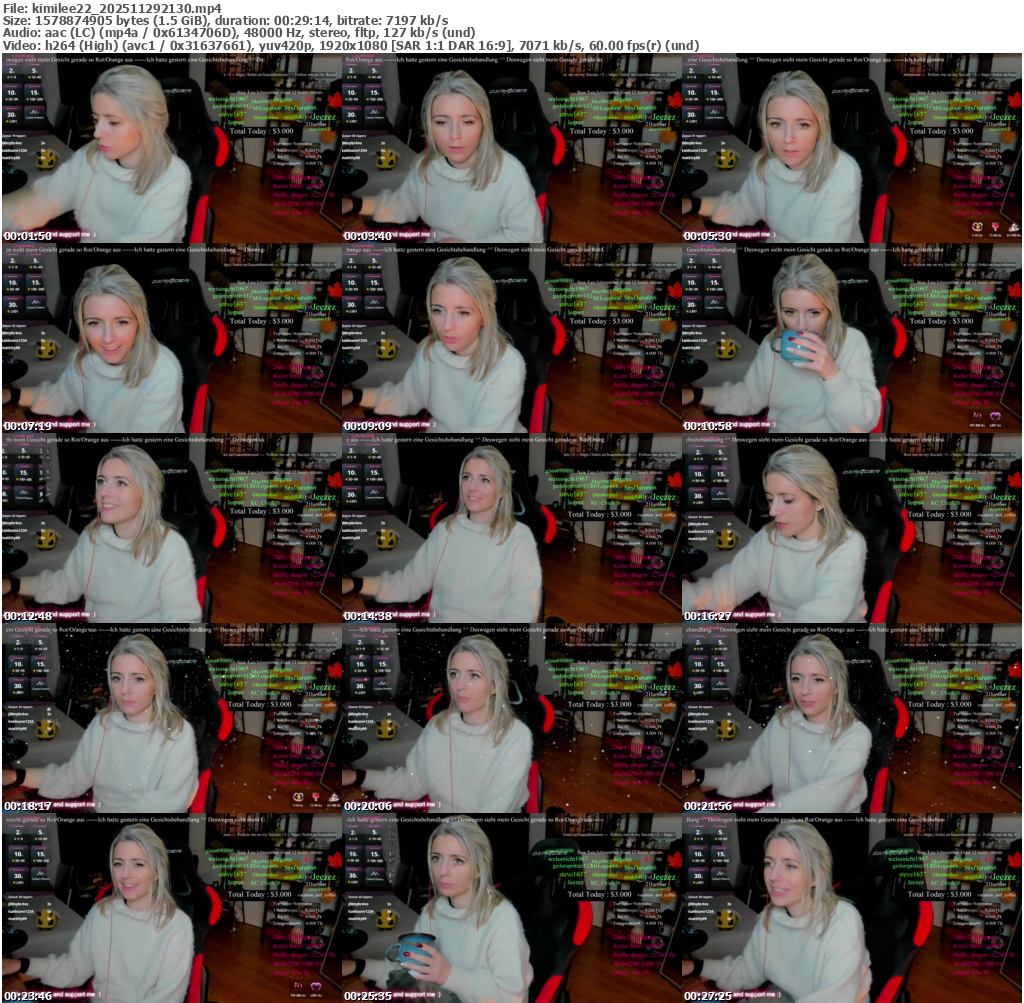Image resolution: width=1024 pixels, height=1003 pixels.
Task: Open the thumbnail frame at 00:01:50
Action: 172,148
